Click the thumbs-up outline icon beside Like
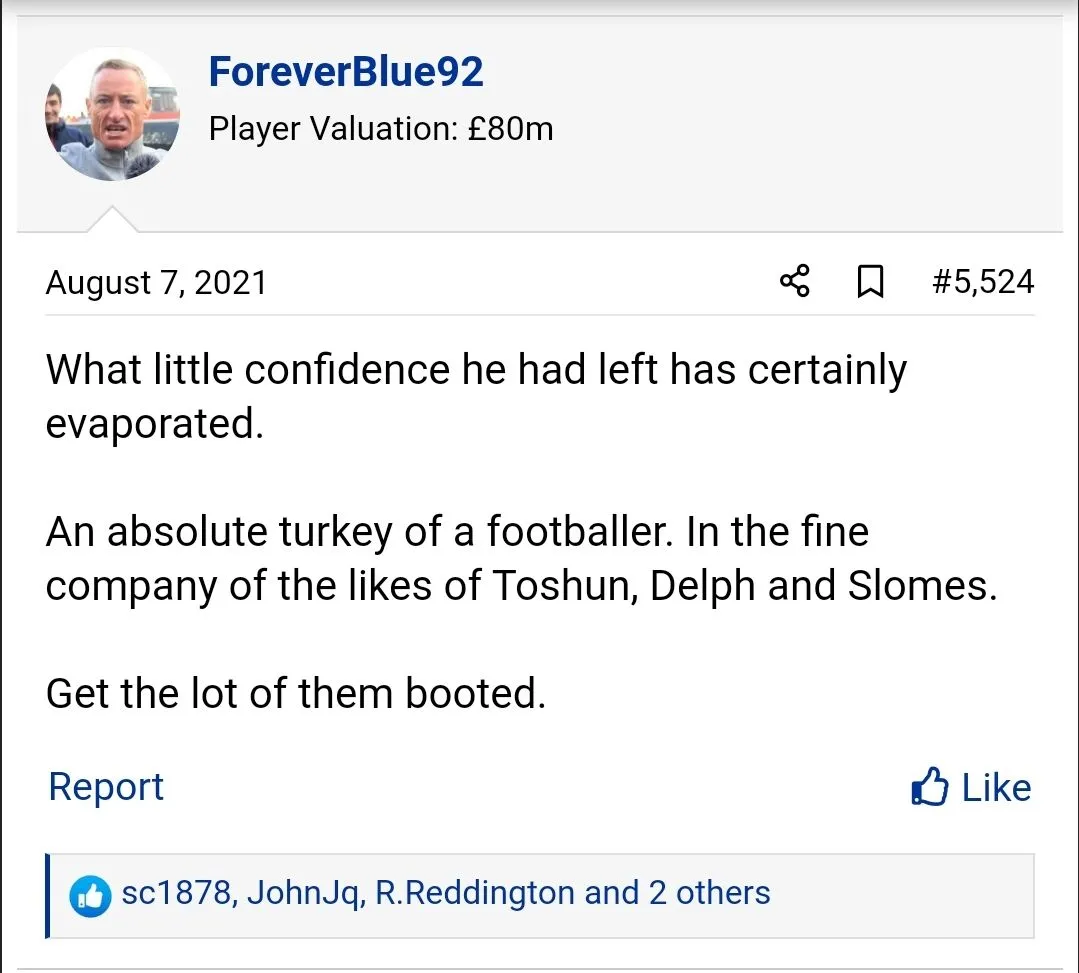Image resolution: width=1079 pixels, height=973 pixels. pyautogui.click(x=929, y=788)
